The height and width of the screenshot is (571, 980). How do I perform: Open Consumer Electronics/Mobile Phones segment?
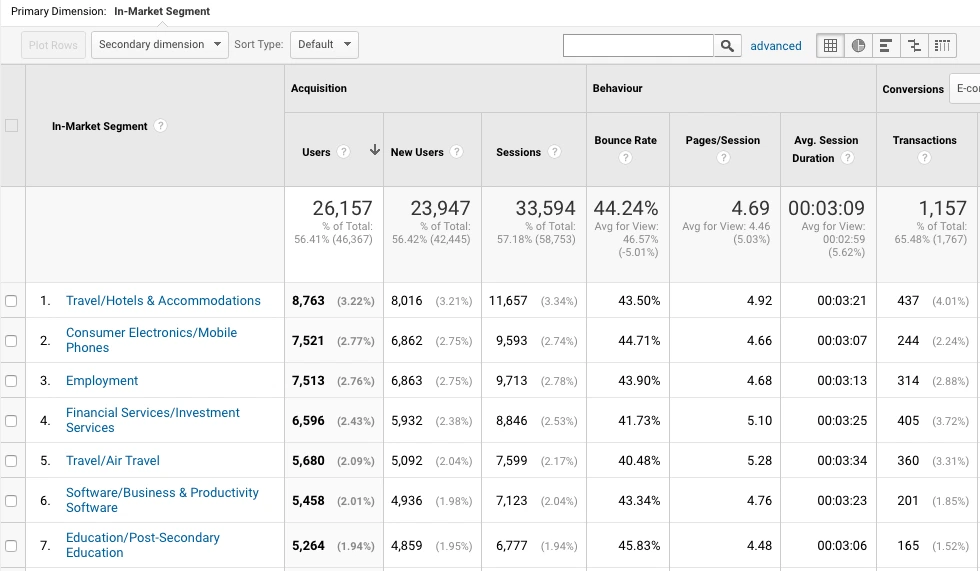click(151, 340)
